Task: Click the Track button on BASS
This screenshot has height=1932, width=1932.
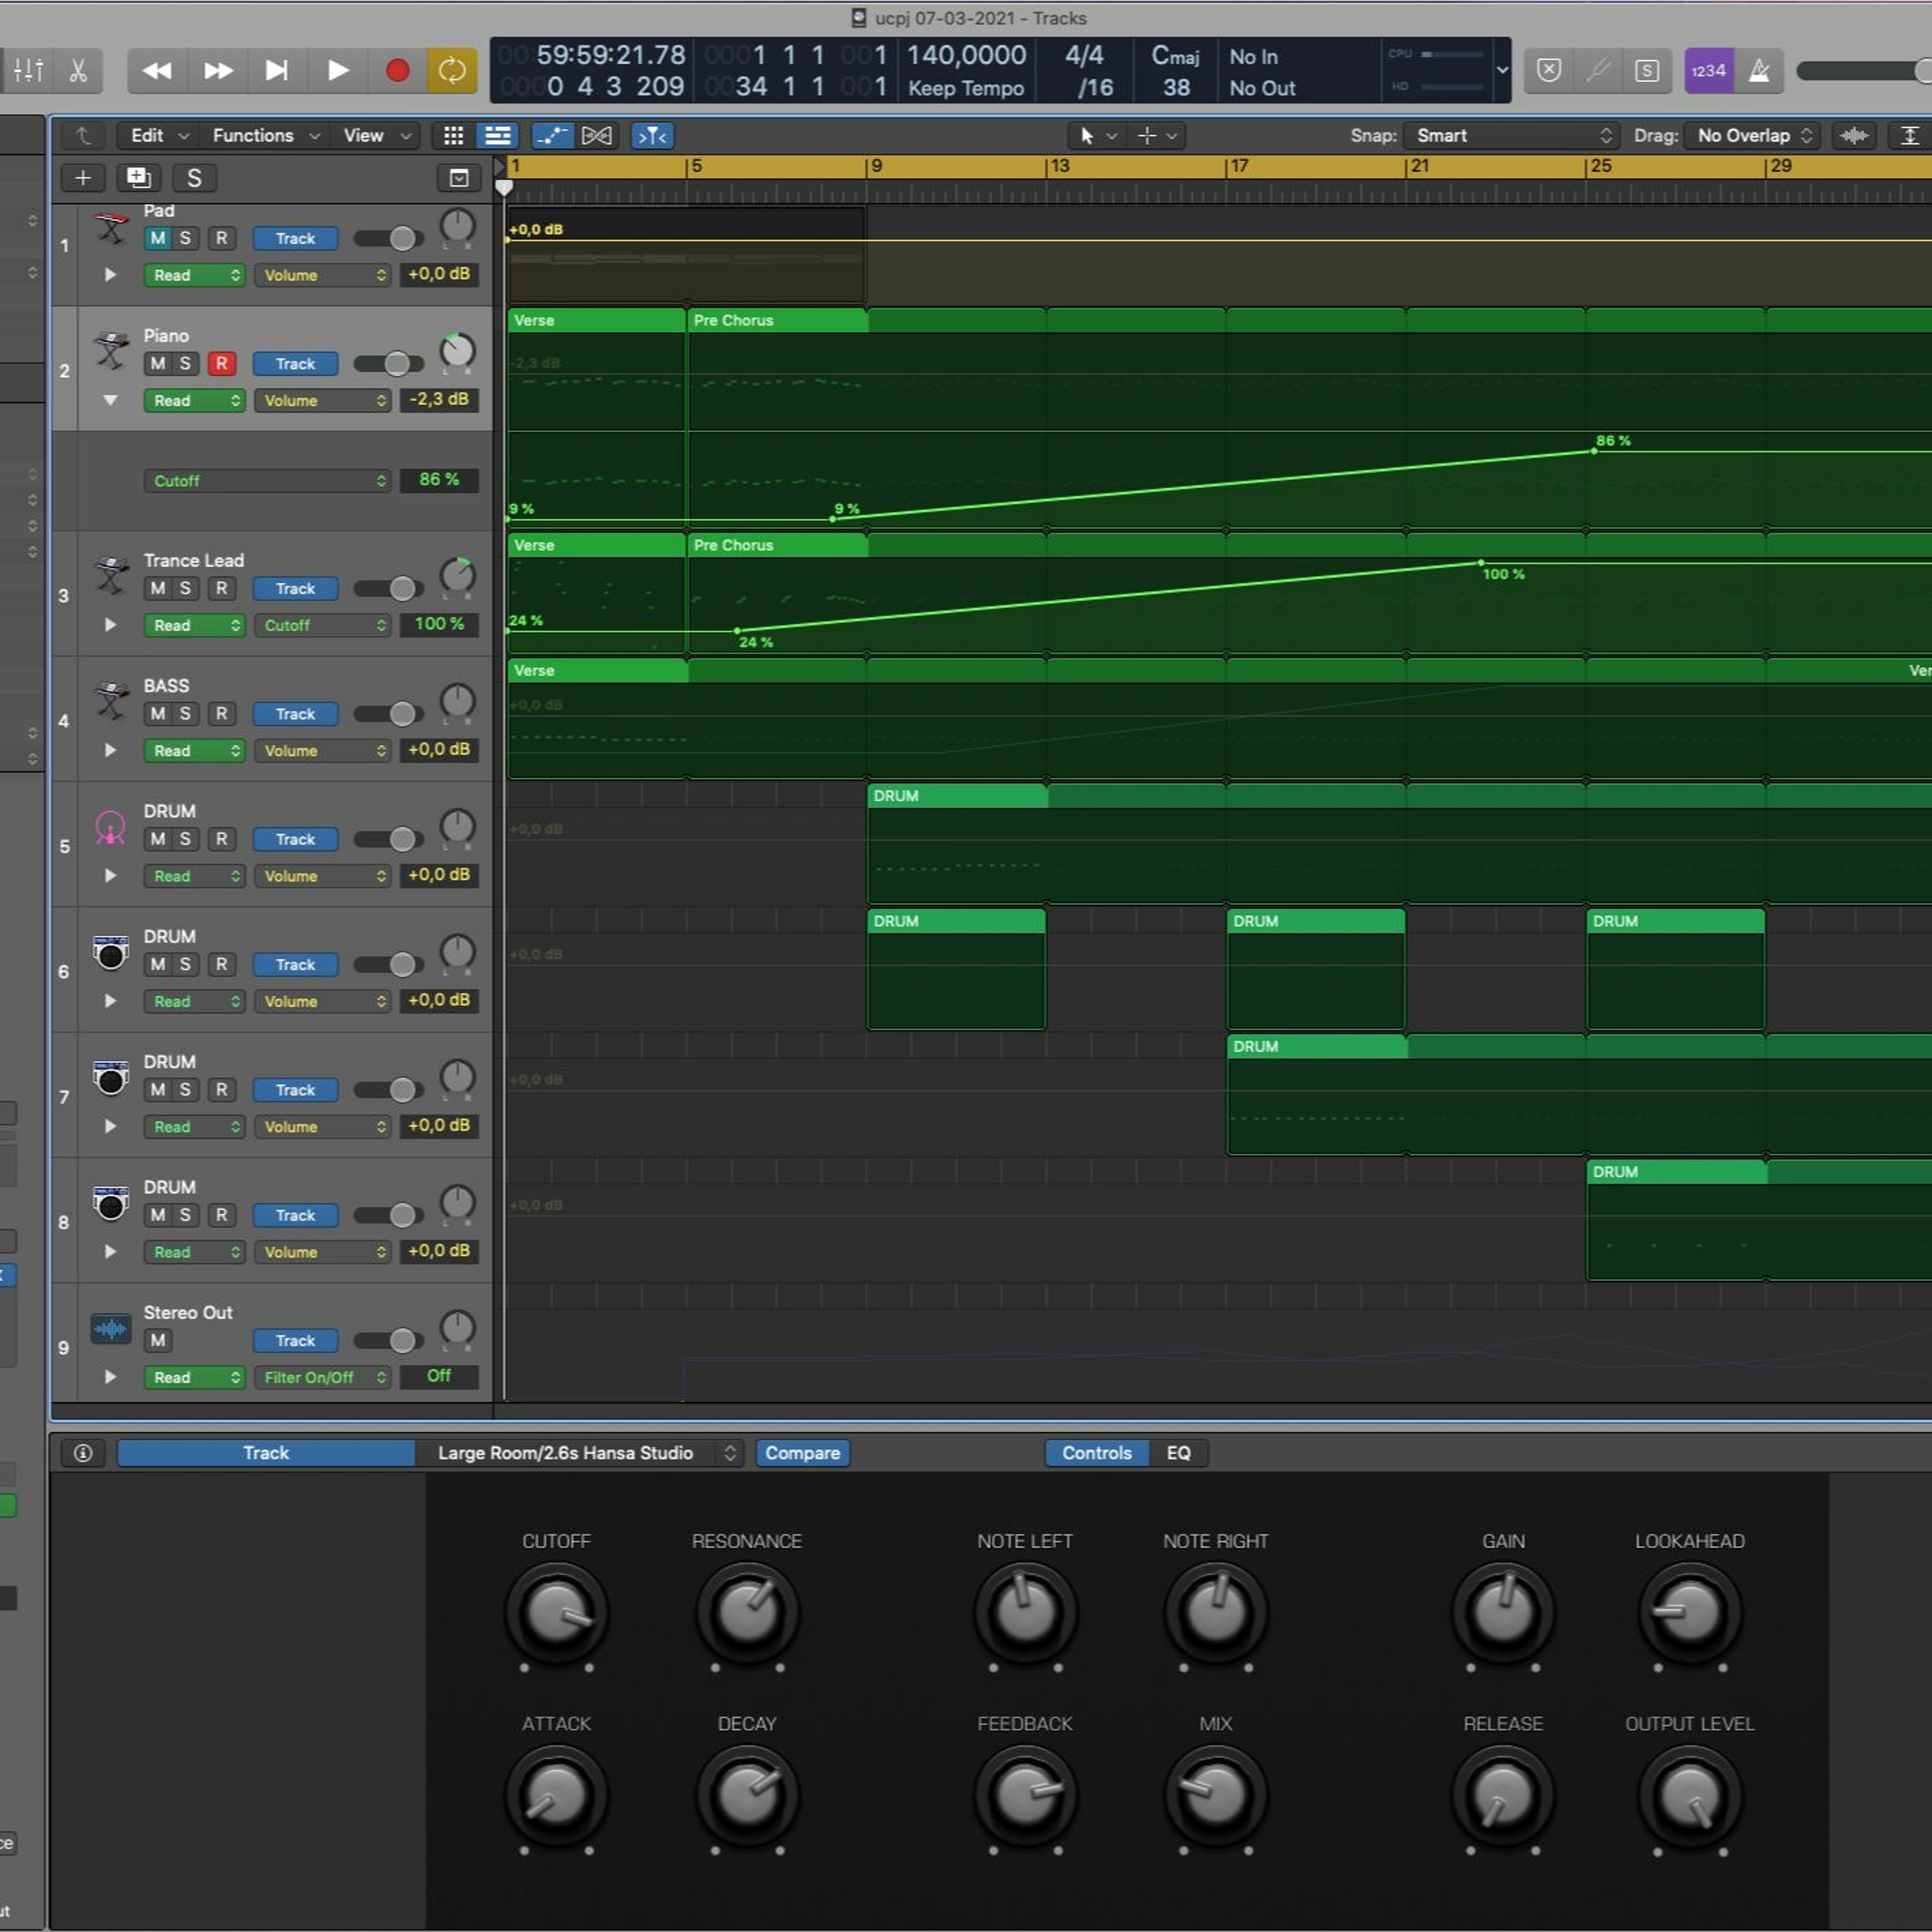Action: pyautogui.click(x=295, y=714)
